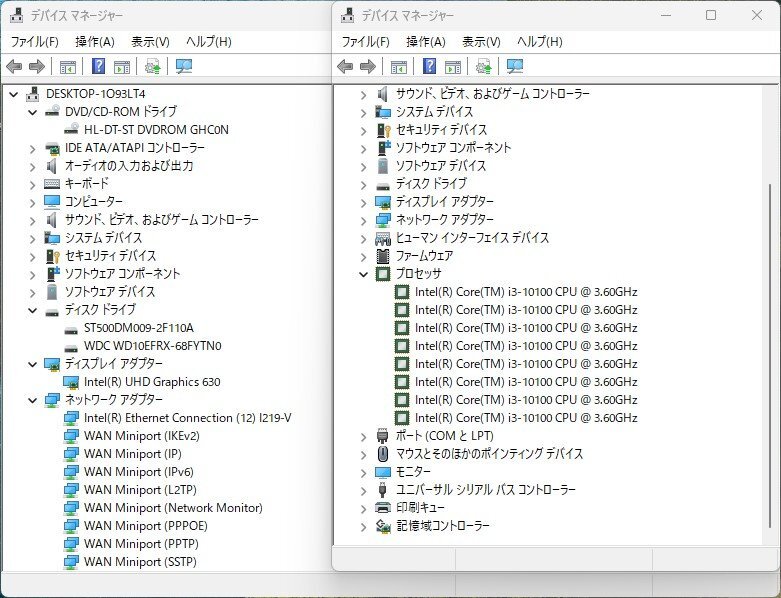Image resolution: width=781 pixels, height=598 pixels.
Task: Collapse the プロセッサ category
Action: click(x=364, y=273)
